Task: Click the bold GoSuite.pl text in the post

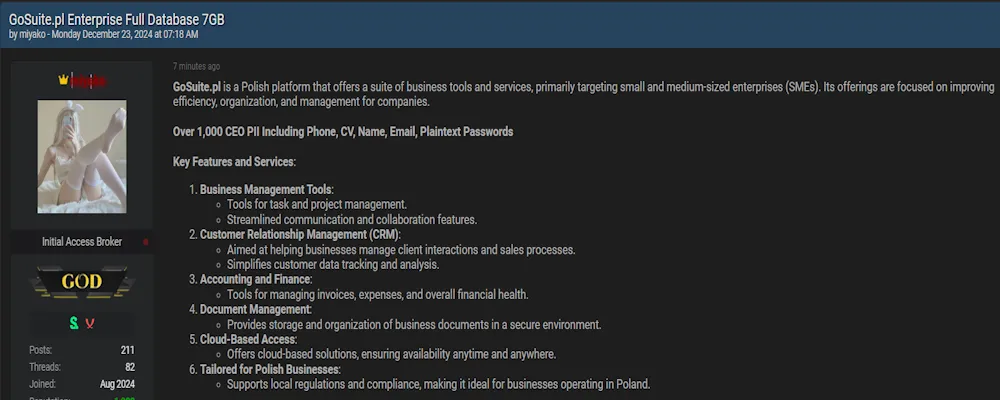Action: (196, 87)
